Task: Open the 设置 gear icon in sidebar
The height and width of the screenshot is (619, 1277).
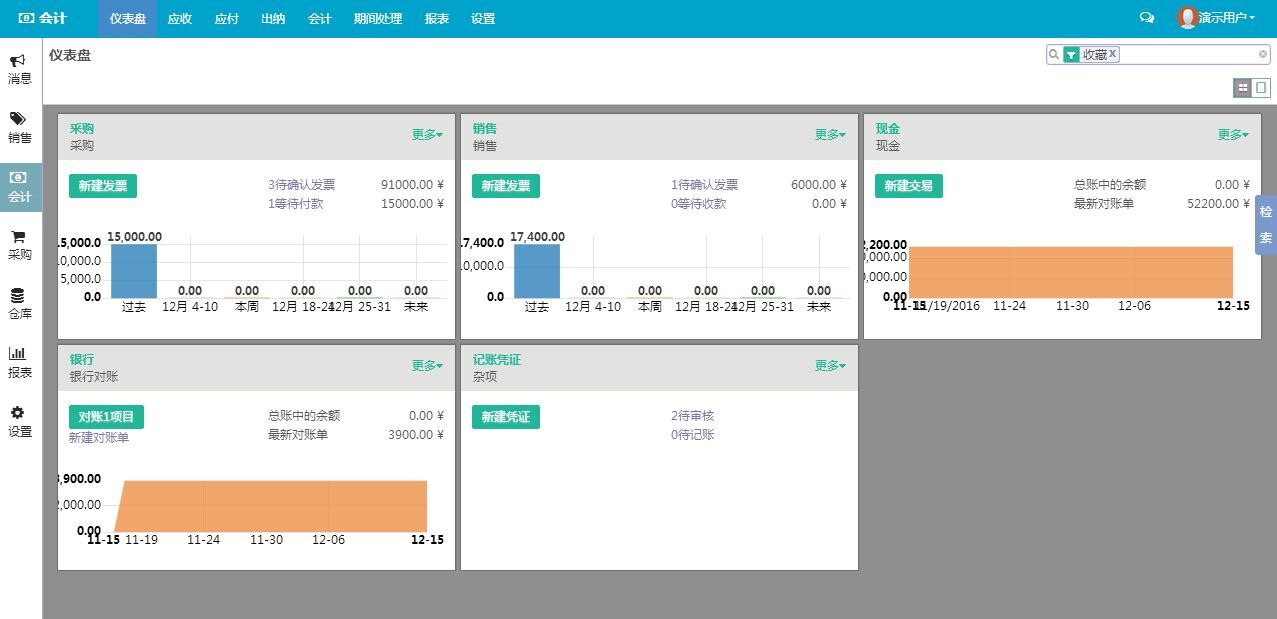Action: point(18,413)
